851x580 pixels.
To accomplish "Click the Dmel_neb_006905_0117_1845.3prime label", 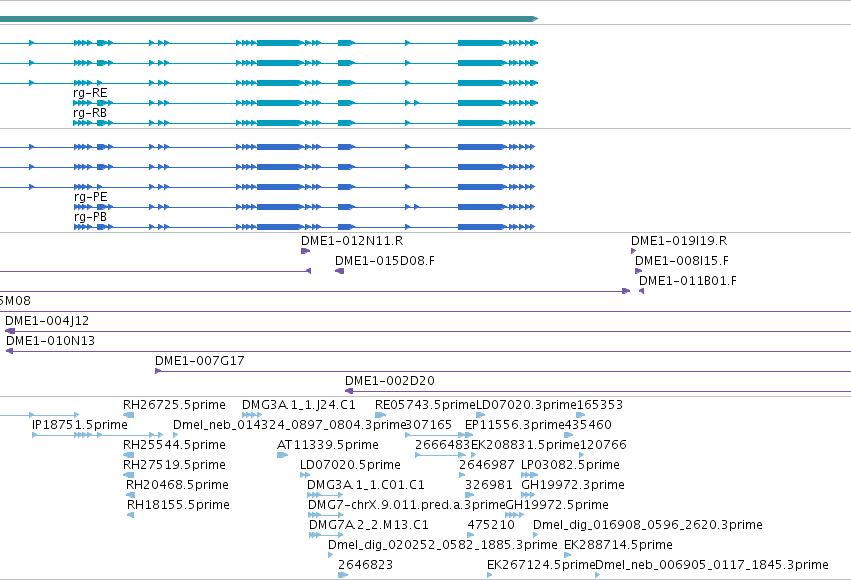I will tap(712, 565).
